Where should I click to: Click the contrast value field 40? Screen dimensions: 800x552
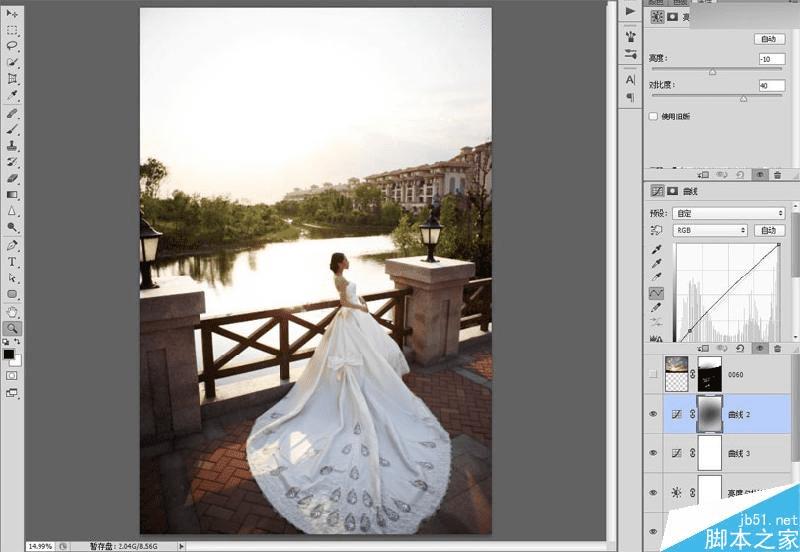[771, 86]
